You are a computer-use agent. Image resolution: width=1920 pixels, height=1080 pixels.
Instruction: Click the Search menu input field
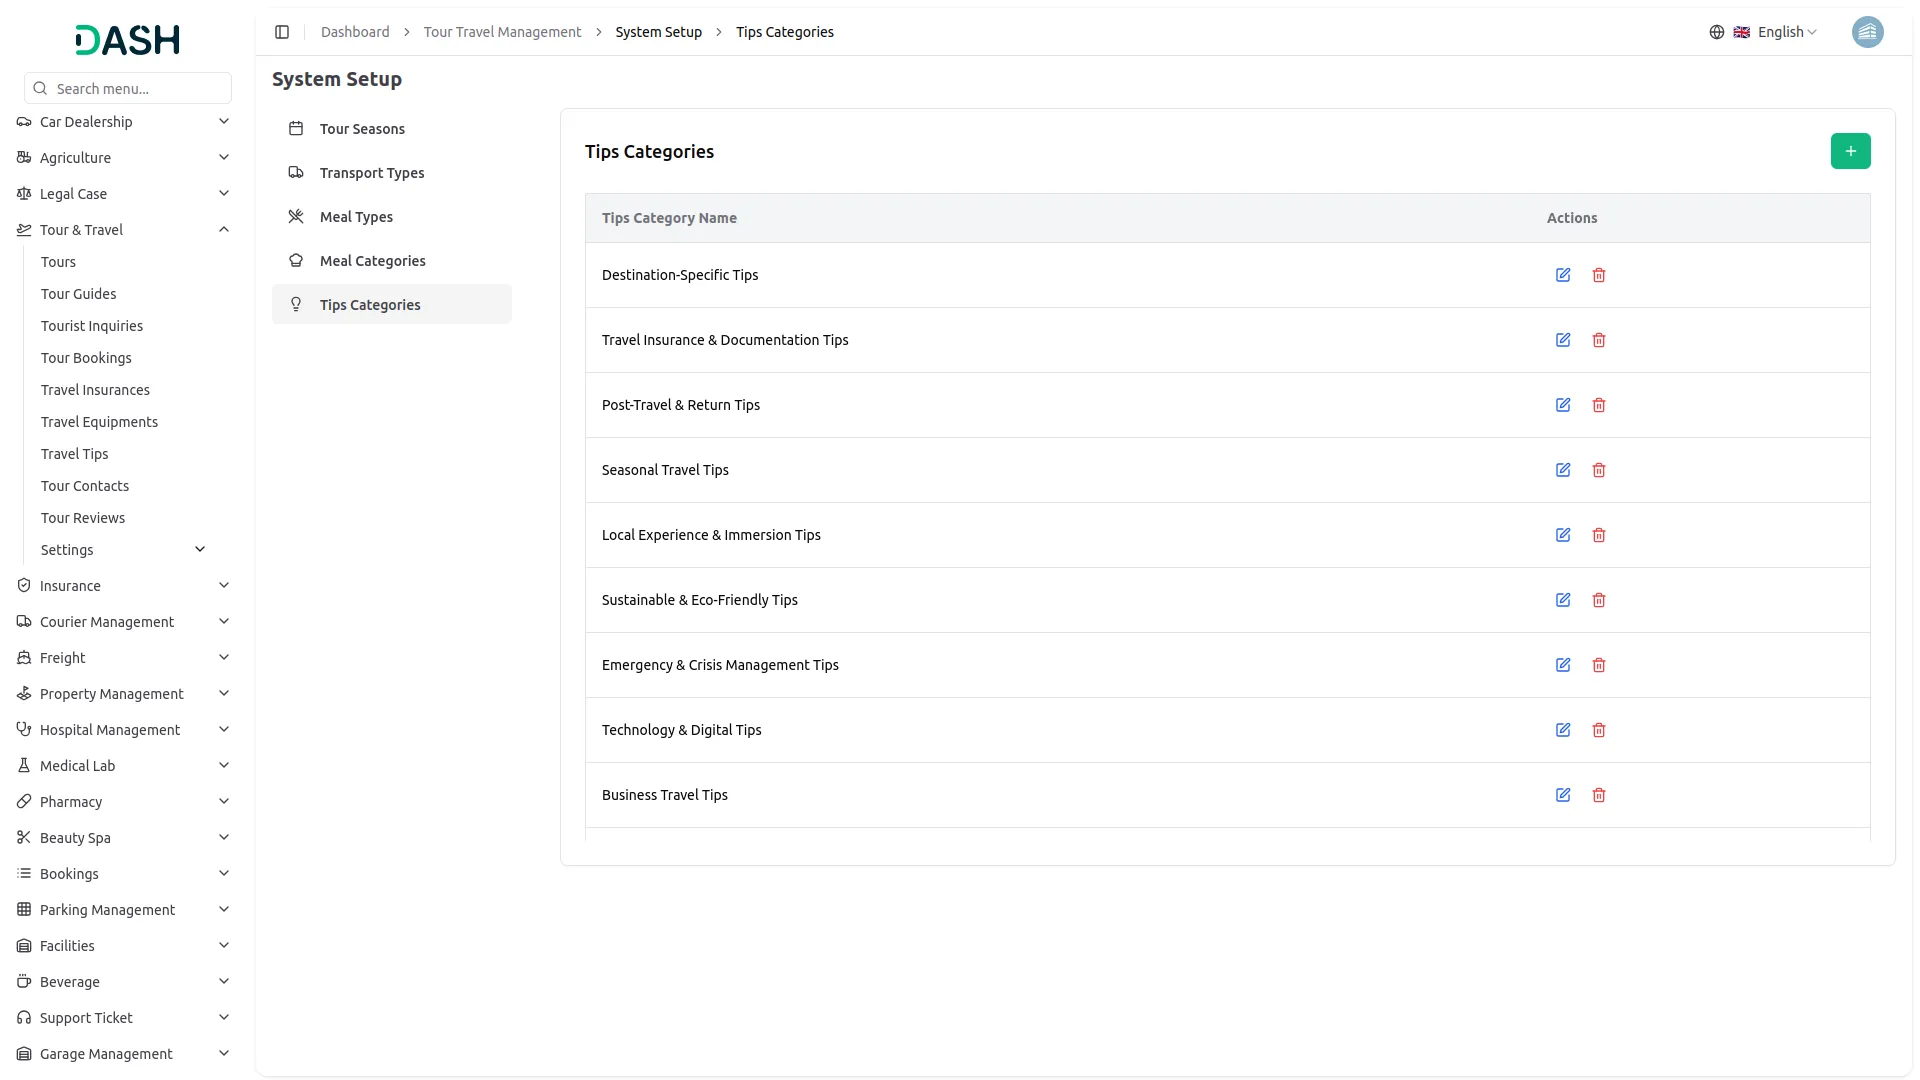pyautogui.click(x=138, y=89)
